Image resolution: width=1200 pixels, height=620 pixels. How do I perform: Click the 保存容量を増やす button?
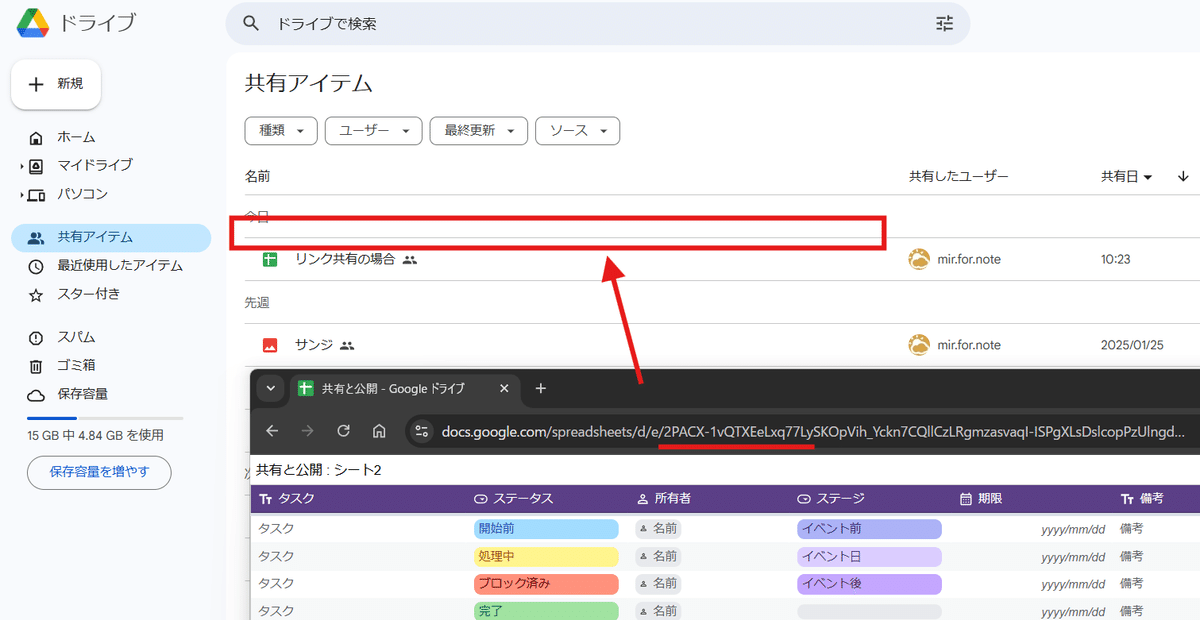pyautogui.click(x=99, y=472)
